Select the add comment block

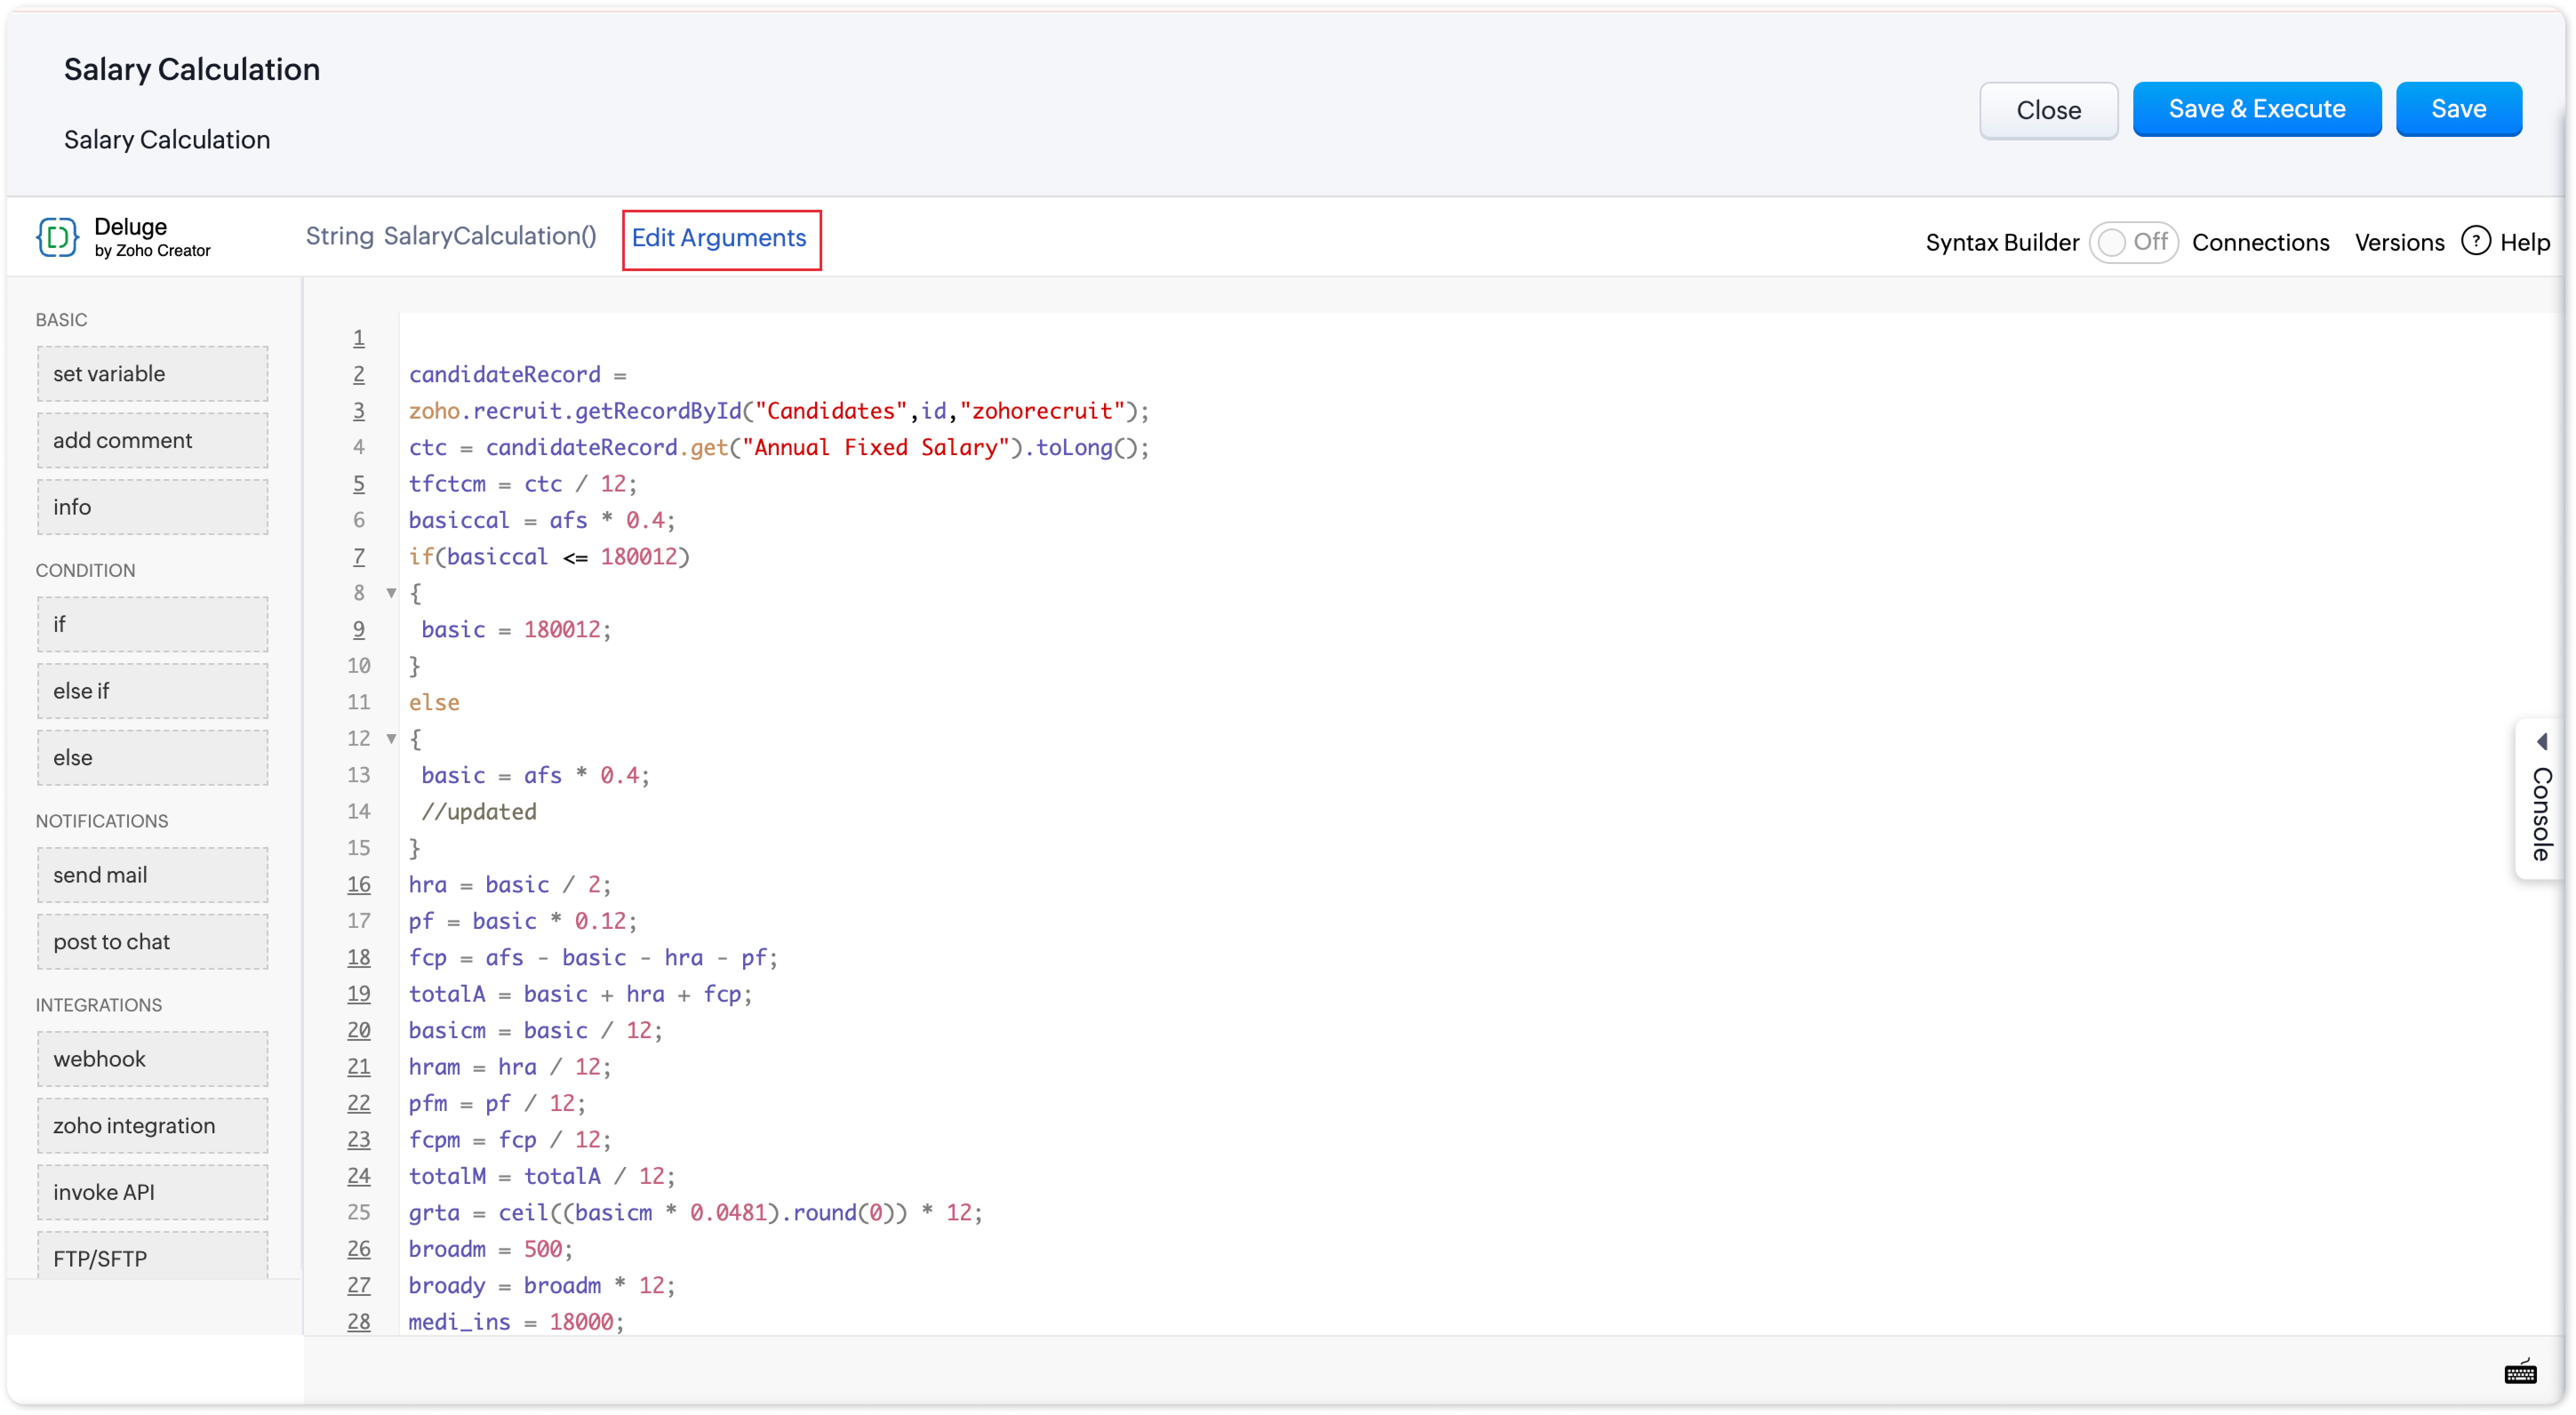pos(152,441)
